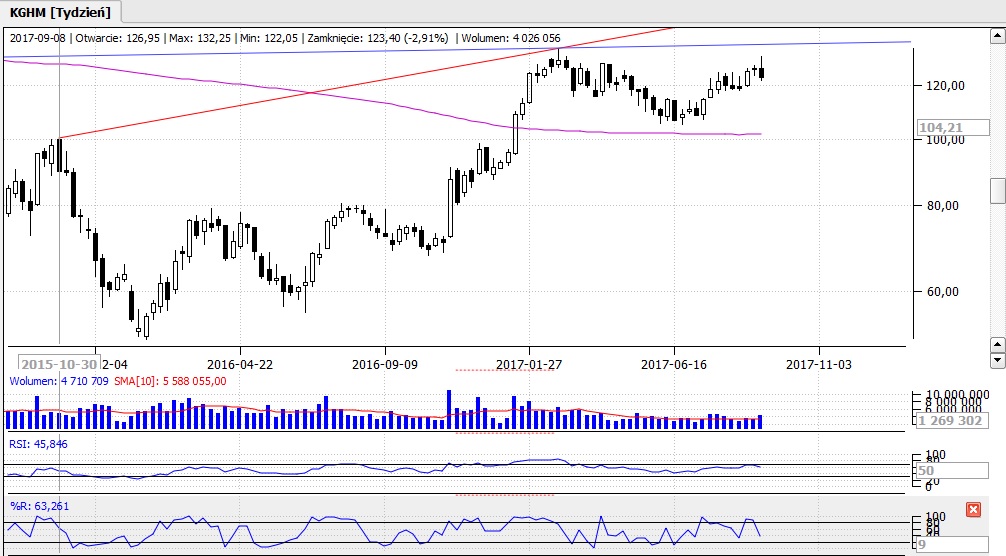
Task: Click the small down arrow below the price axis
Action: (996, 359)
